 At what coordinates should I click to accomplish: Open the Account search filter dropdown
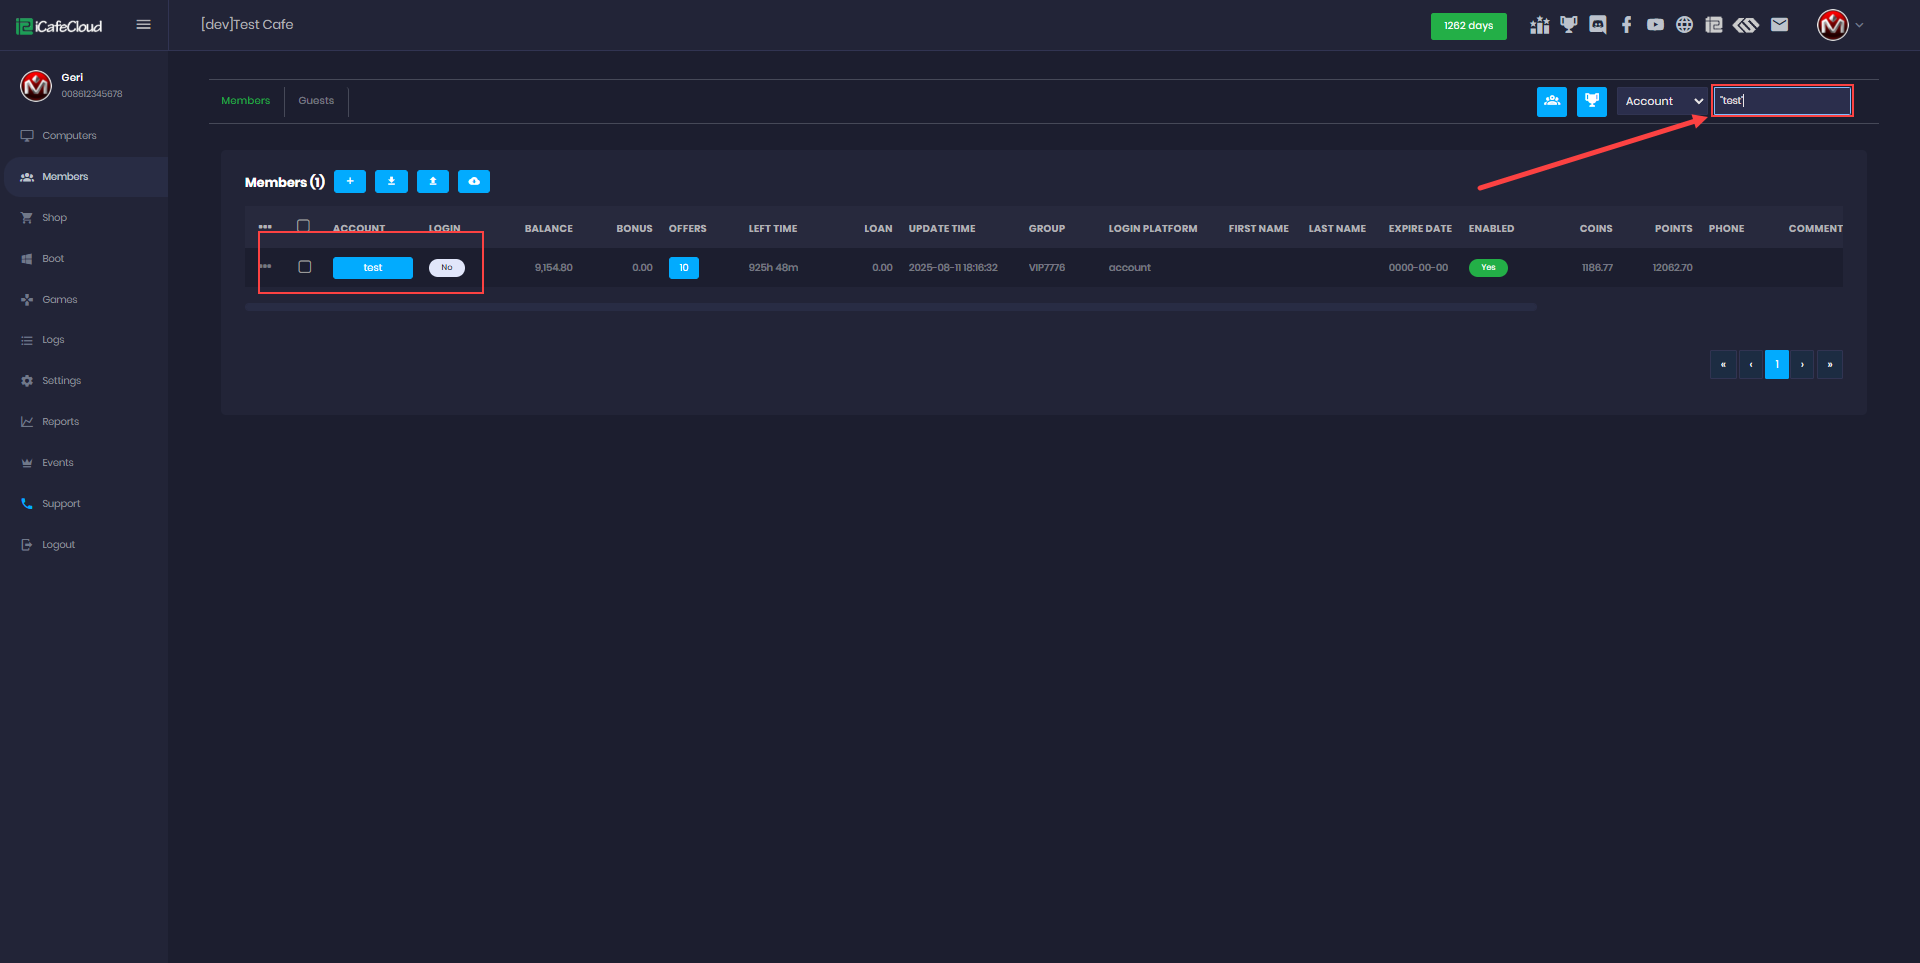click(1662, 101)
